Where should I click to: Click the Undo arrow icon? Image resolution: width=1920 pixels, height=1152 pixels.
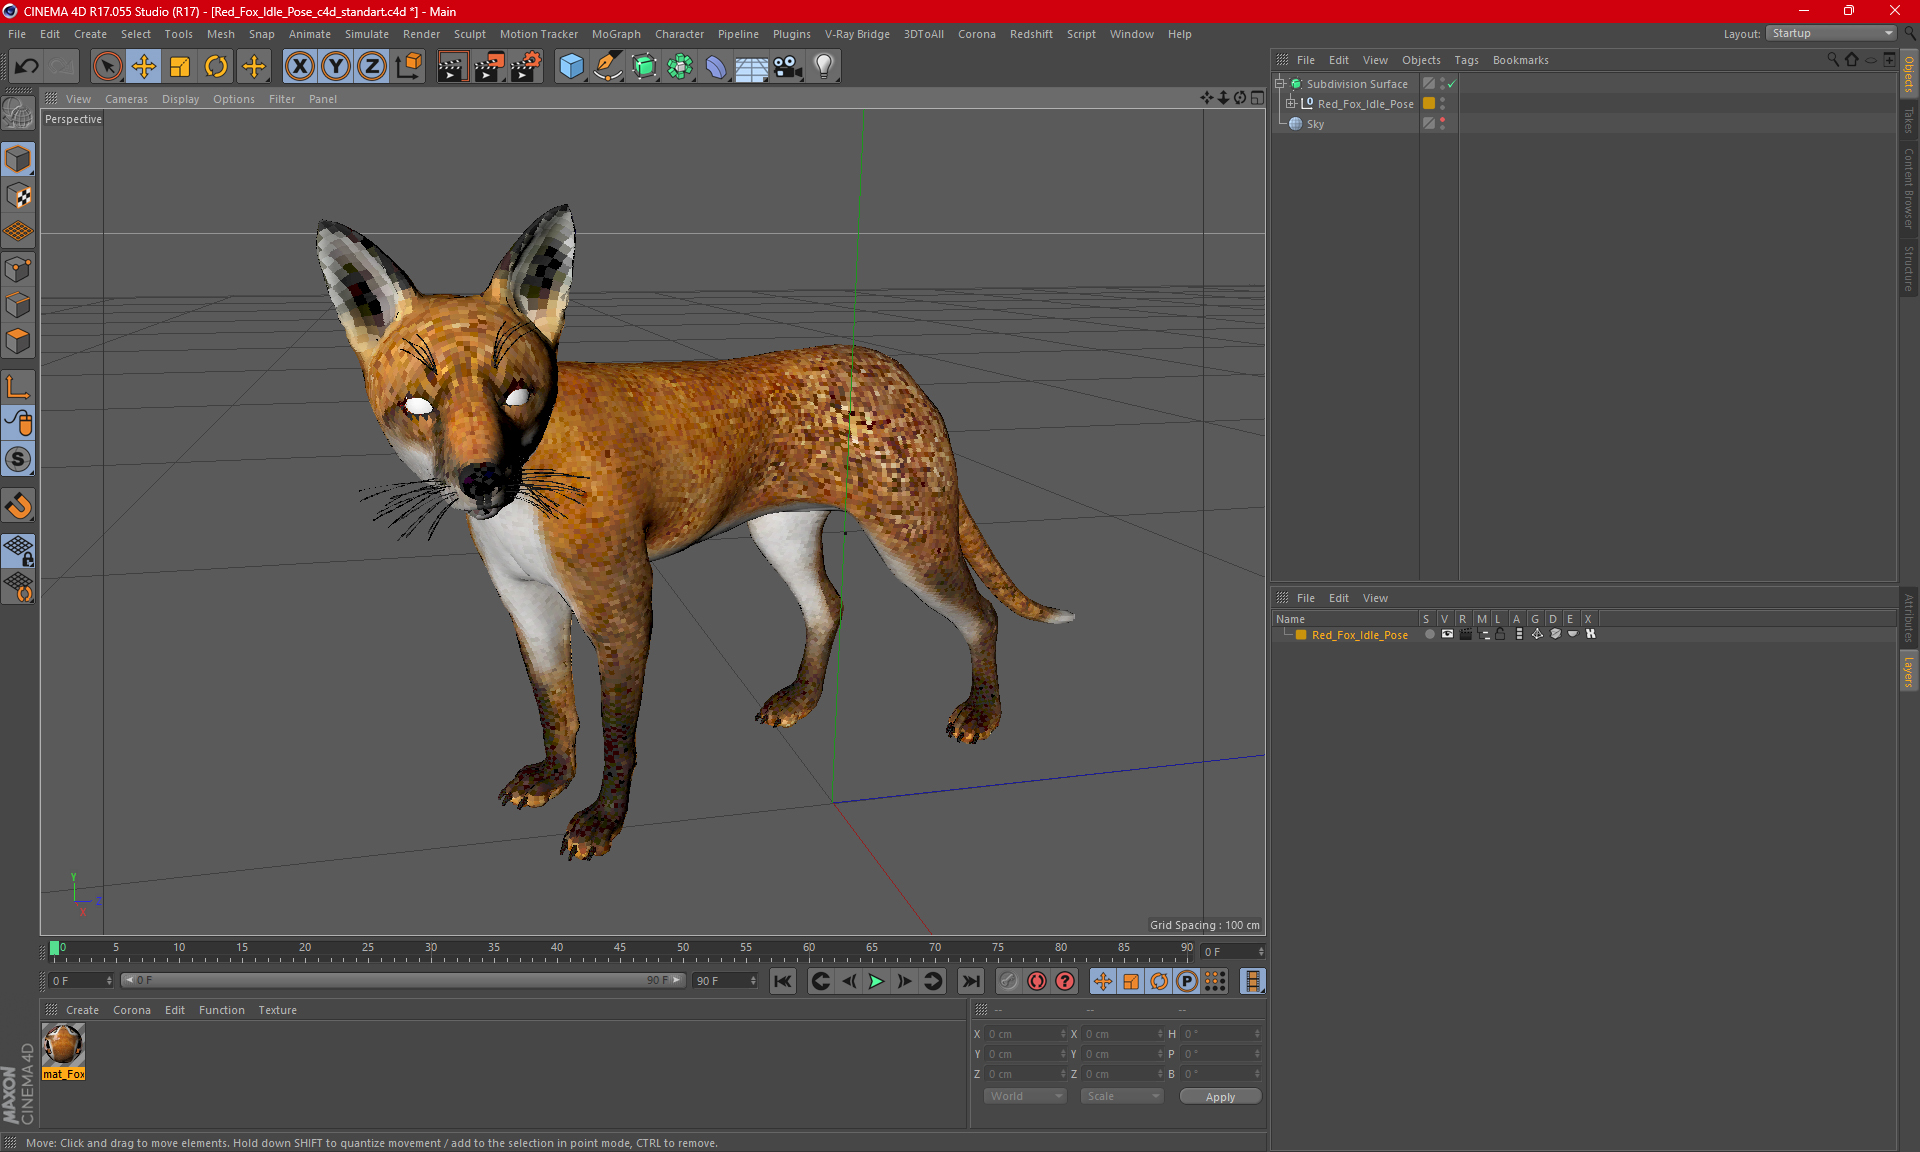(x=27, y=66)
